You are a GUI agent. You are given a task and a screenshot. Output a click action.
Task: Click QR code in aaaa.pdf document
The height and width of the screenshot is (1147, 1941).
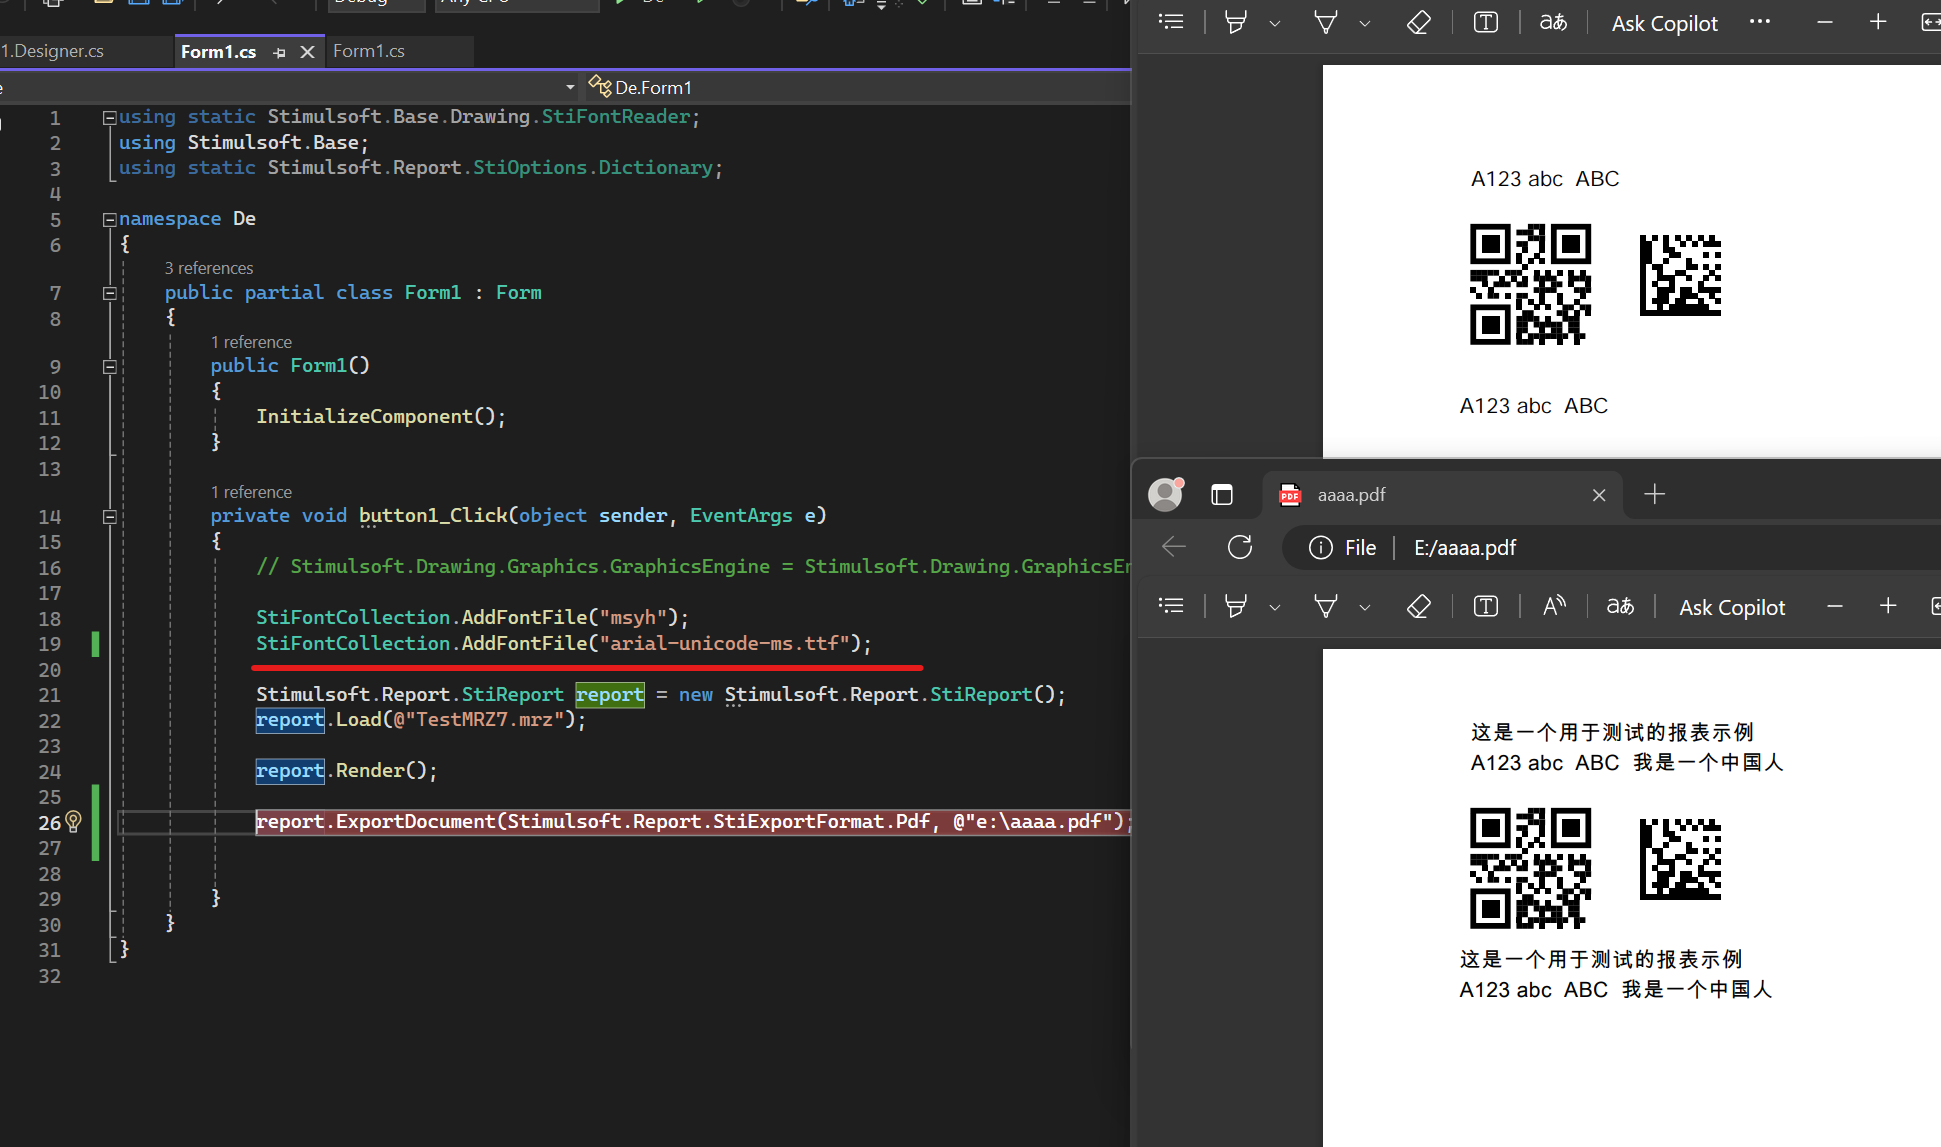[x=1530, y=868]
